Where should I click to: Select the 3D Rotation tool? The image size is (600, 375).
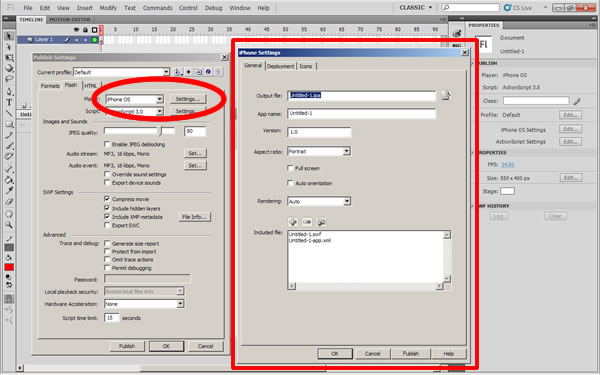tap(9, 68)
